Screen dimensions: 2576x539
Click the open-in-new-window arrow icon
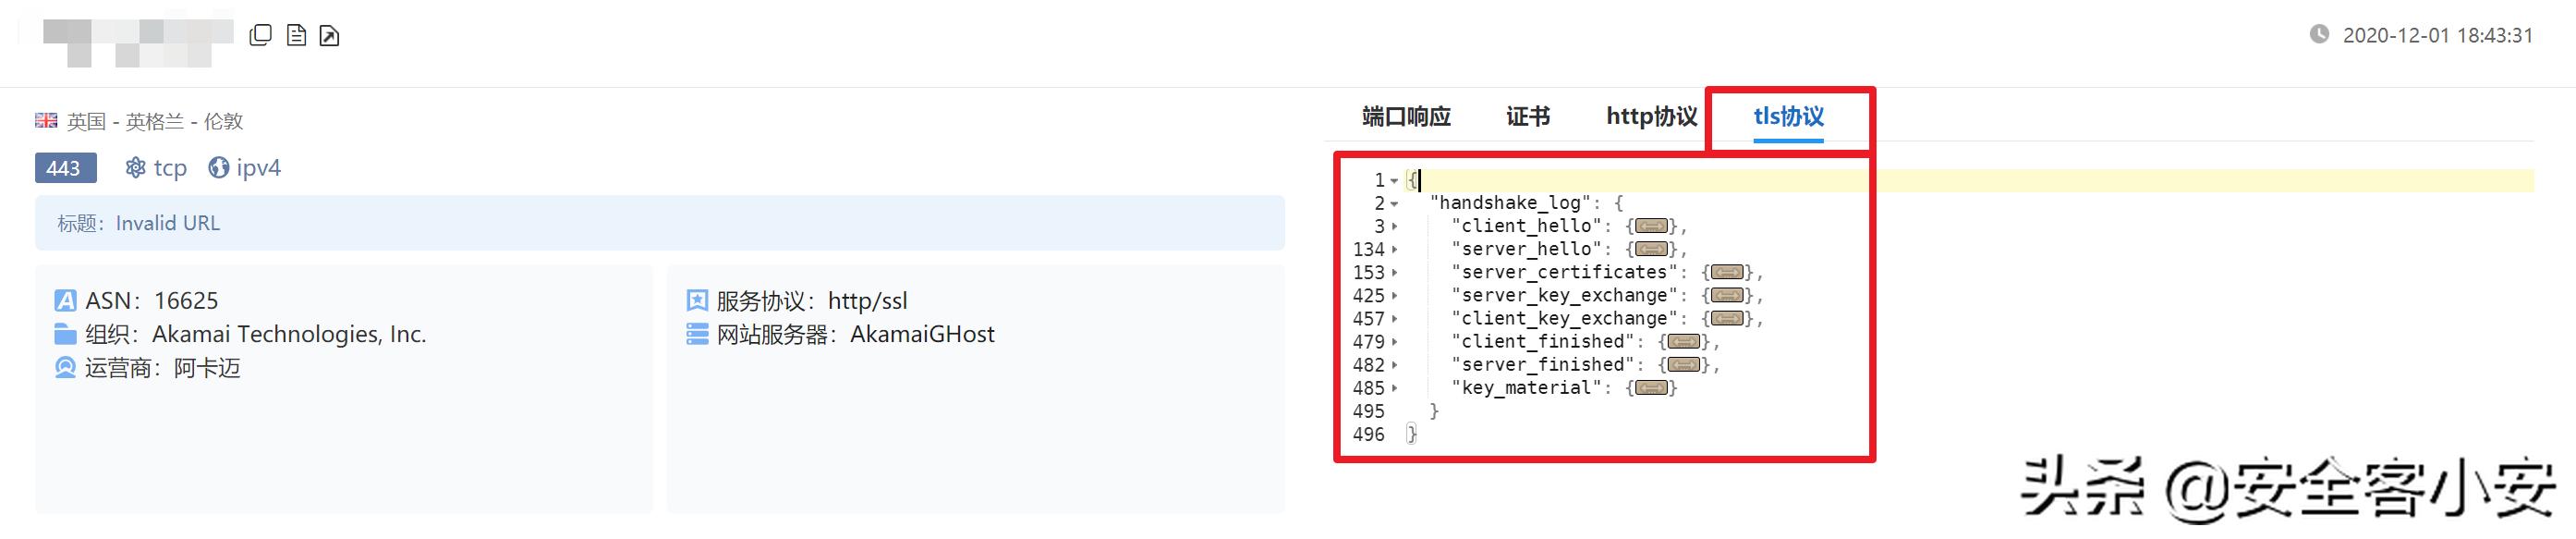point(329,36)
